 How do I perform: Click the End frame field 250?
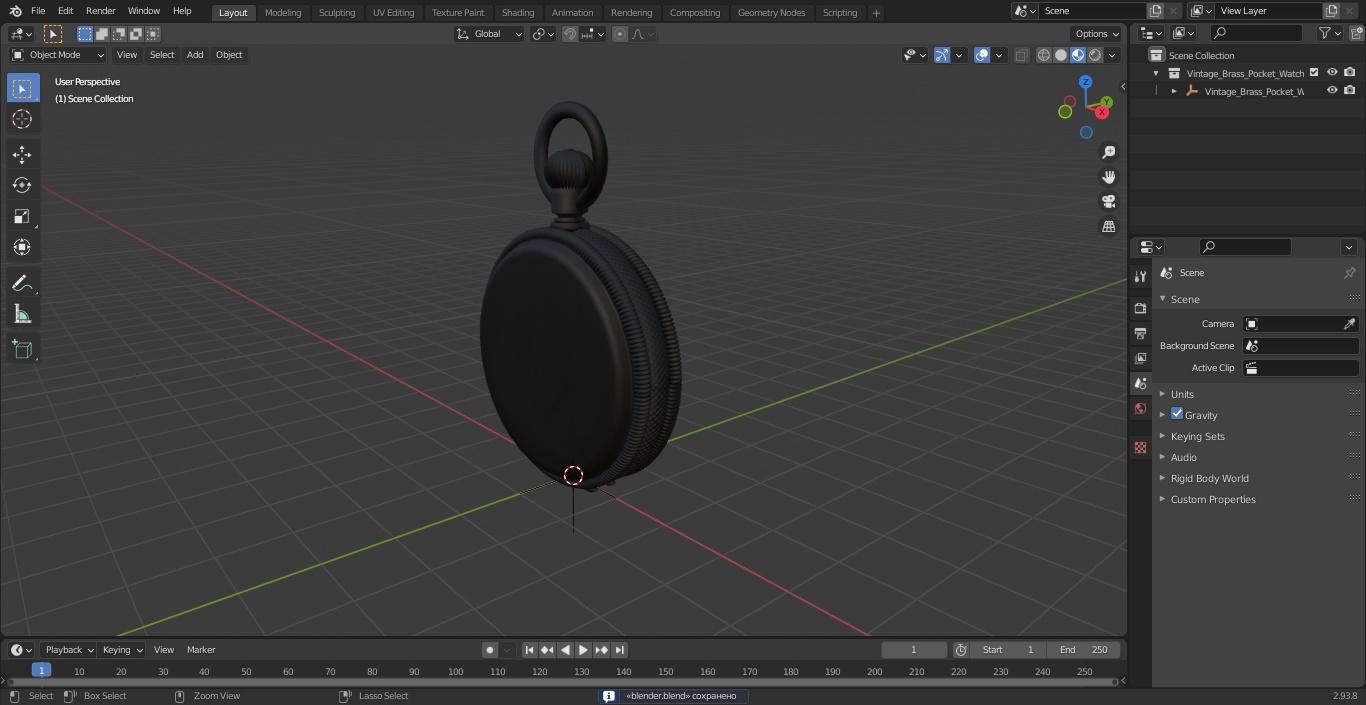tap(1084, 650)
